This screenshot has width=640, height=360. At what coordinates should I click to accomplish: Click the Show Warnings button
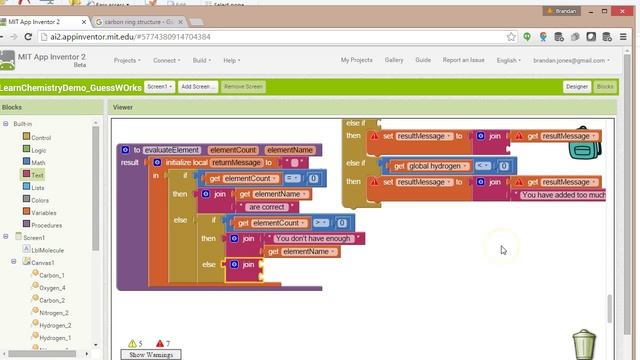151,355
